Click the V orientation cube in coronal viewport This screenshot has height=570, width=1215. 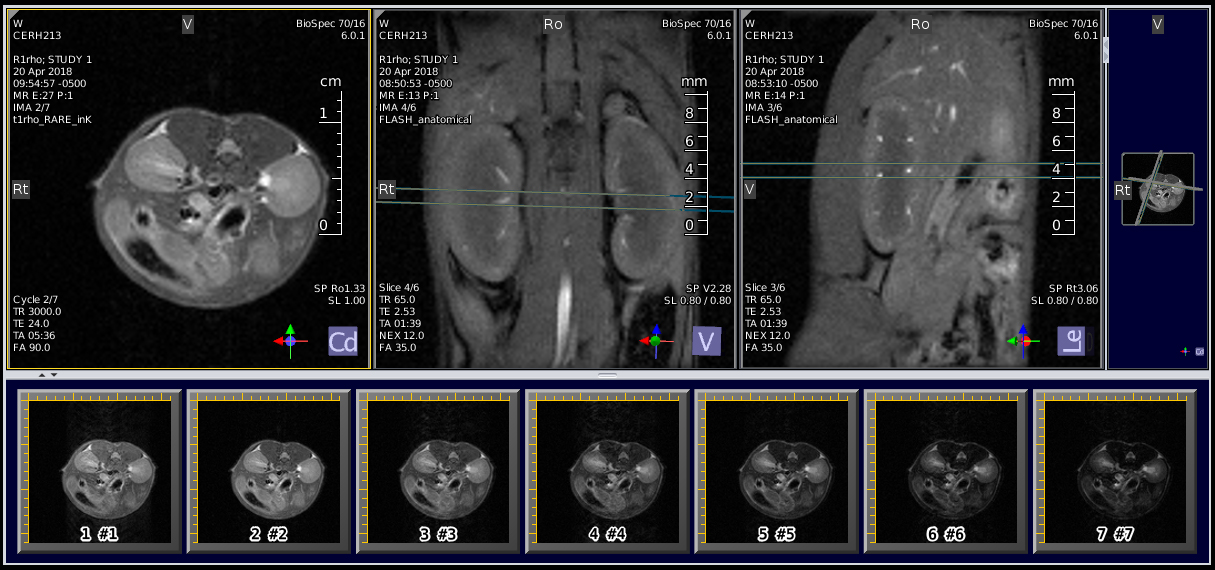pyautogui.click(x=706, y=342)
